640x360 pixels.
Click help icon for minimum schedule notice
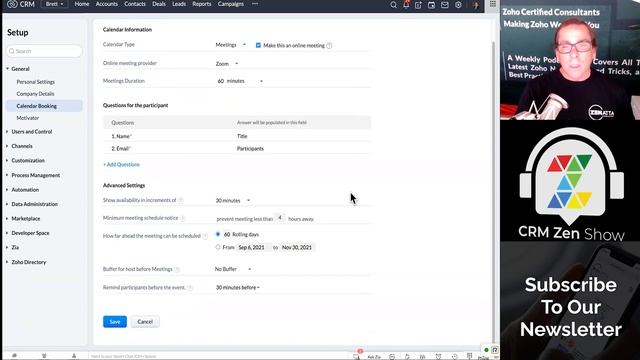(182, 218)
